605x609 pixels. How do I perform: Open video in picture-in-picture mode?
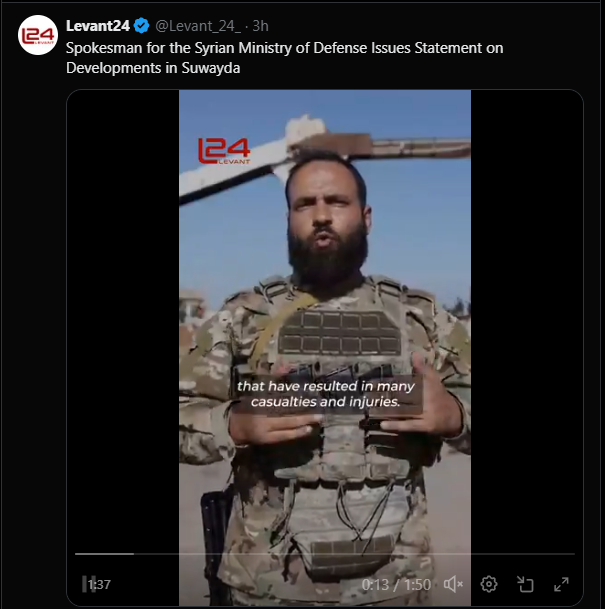pyautogui.click(x=525, y=584)
